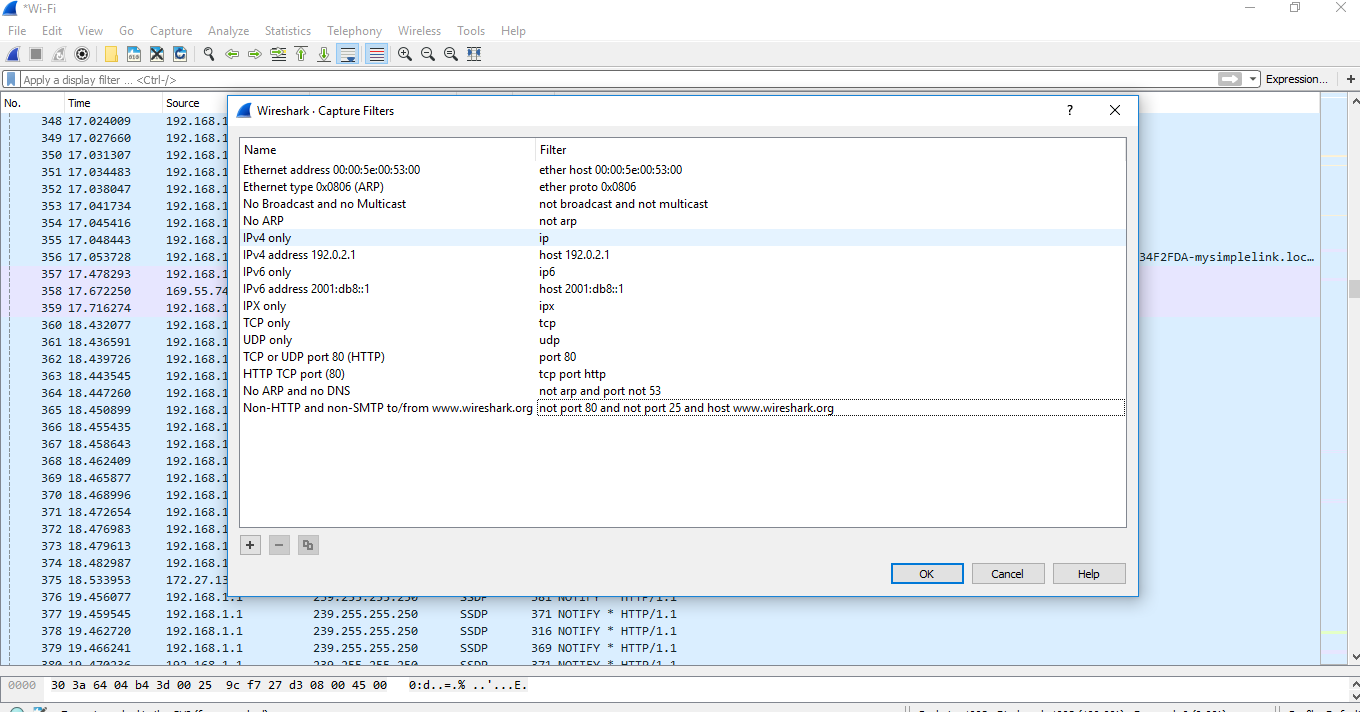Image resolution: width=1360 pixels, height=712 pixels.
Task: Apply the display filter arrow button
Action: pyautogui.click(x=1230, y=79)
